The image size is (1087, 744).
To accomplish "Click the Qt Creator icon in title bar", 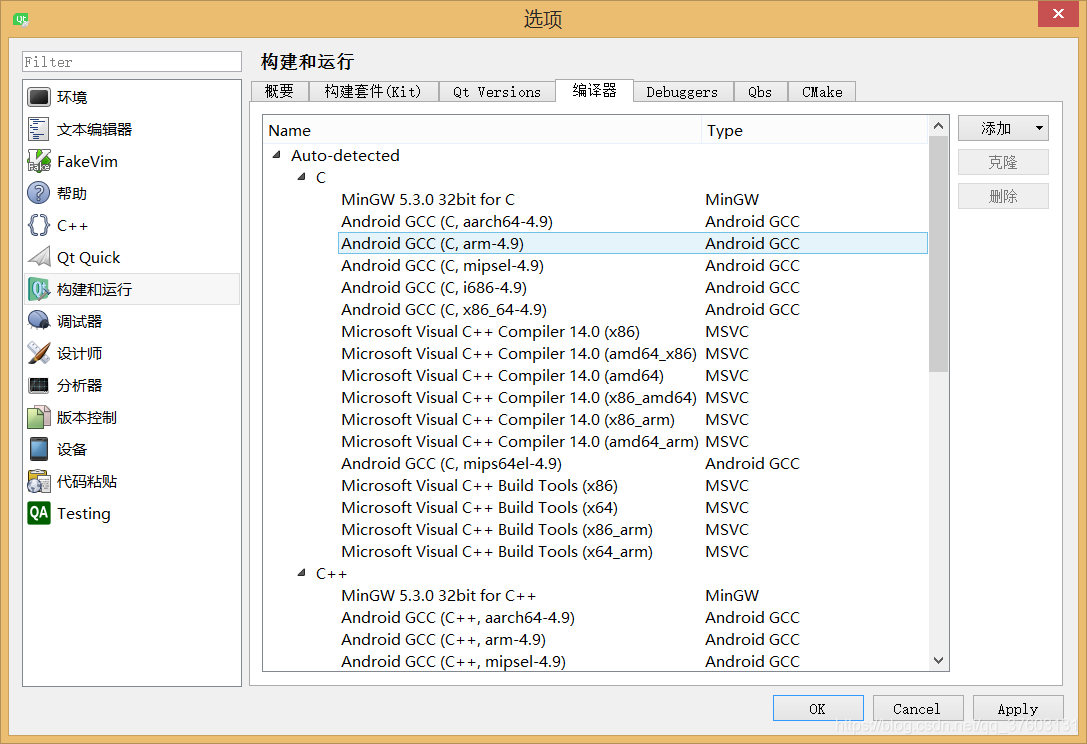I will [21, 19].
